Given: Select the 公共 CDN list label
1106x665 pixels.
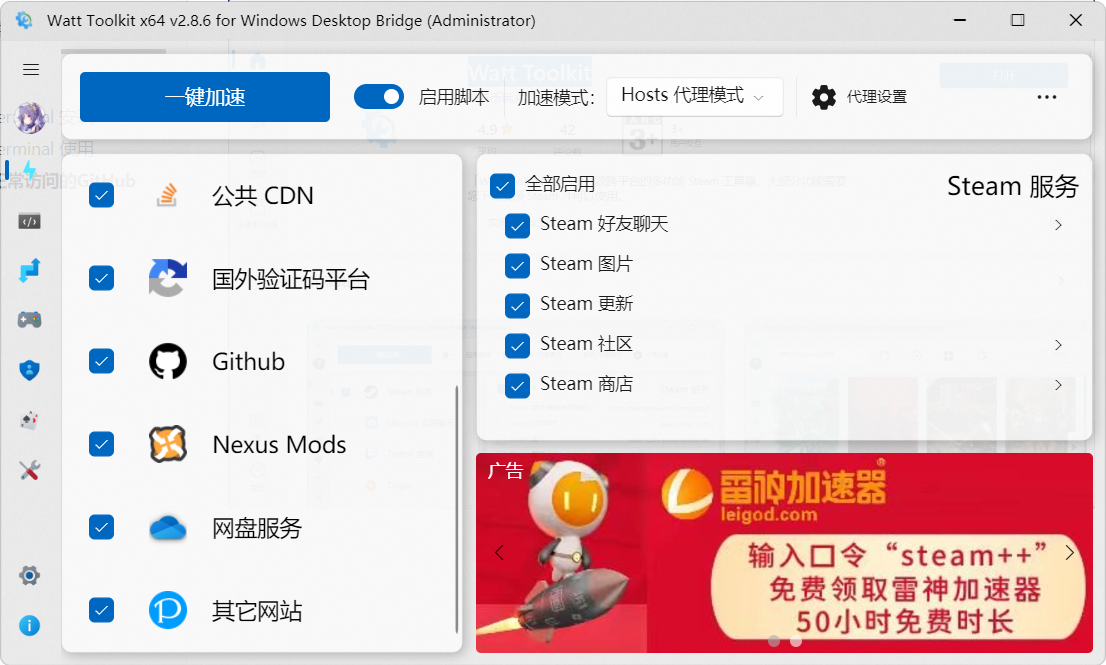Looking at the screenshot, I should pos(263,195).
